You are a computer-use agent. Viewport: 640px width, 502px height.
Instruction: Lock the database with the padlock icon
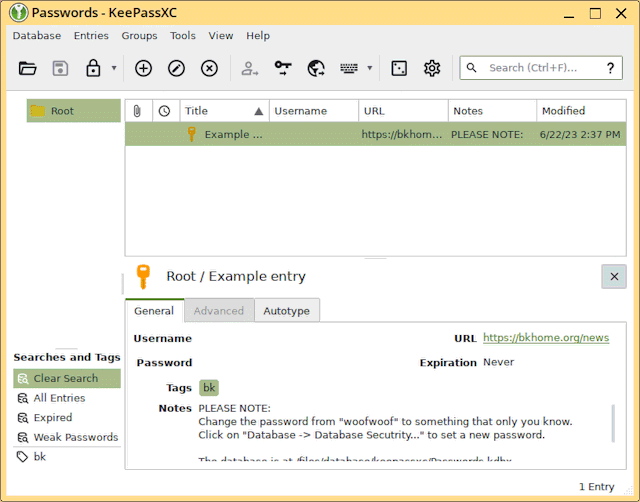coord(93,68)
